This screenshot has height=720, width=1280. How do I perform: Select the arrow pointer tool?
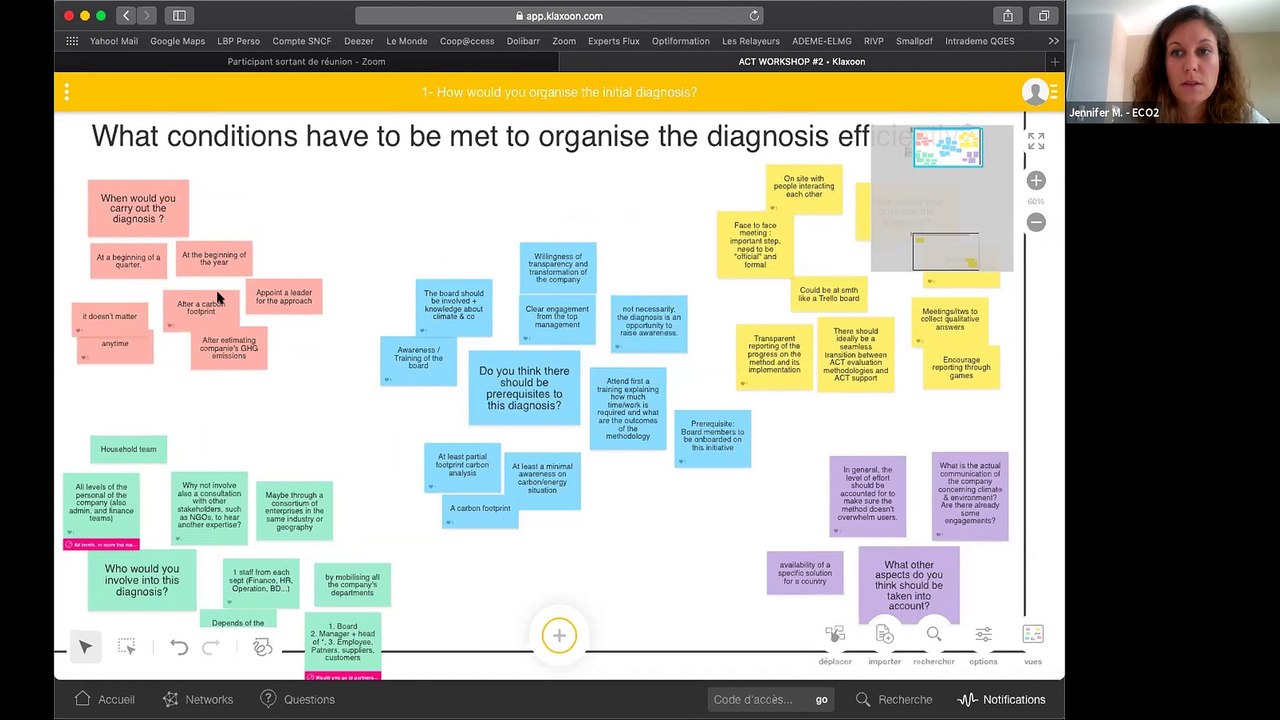click(85, 647)
